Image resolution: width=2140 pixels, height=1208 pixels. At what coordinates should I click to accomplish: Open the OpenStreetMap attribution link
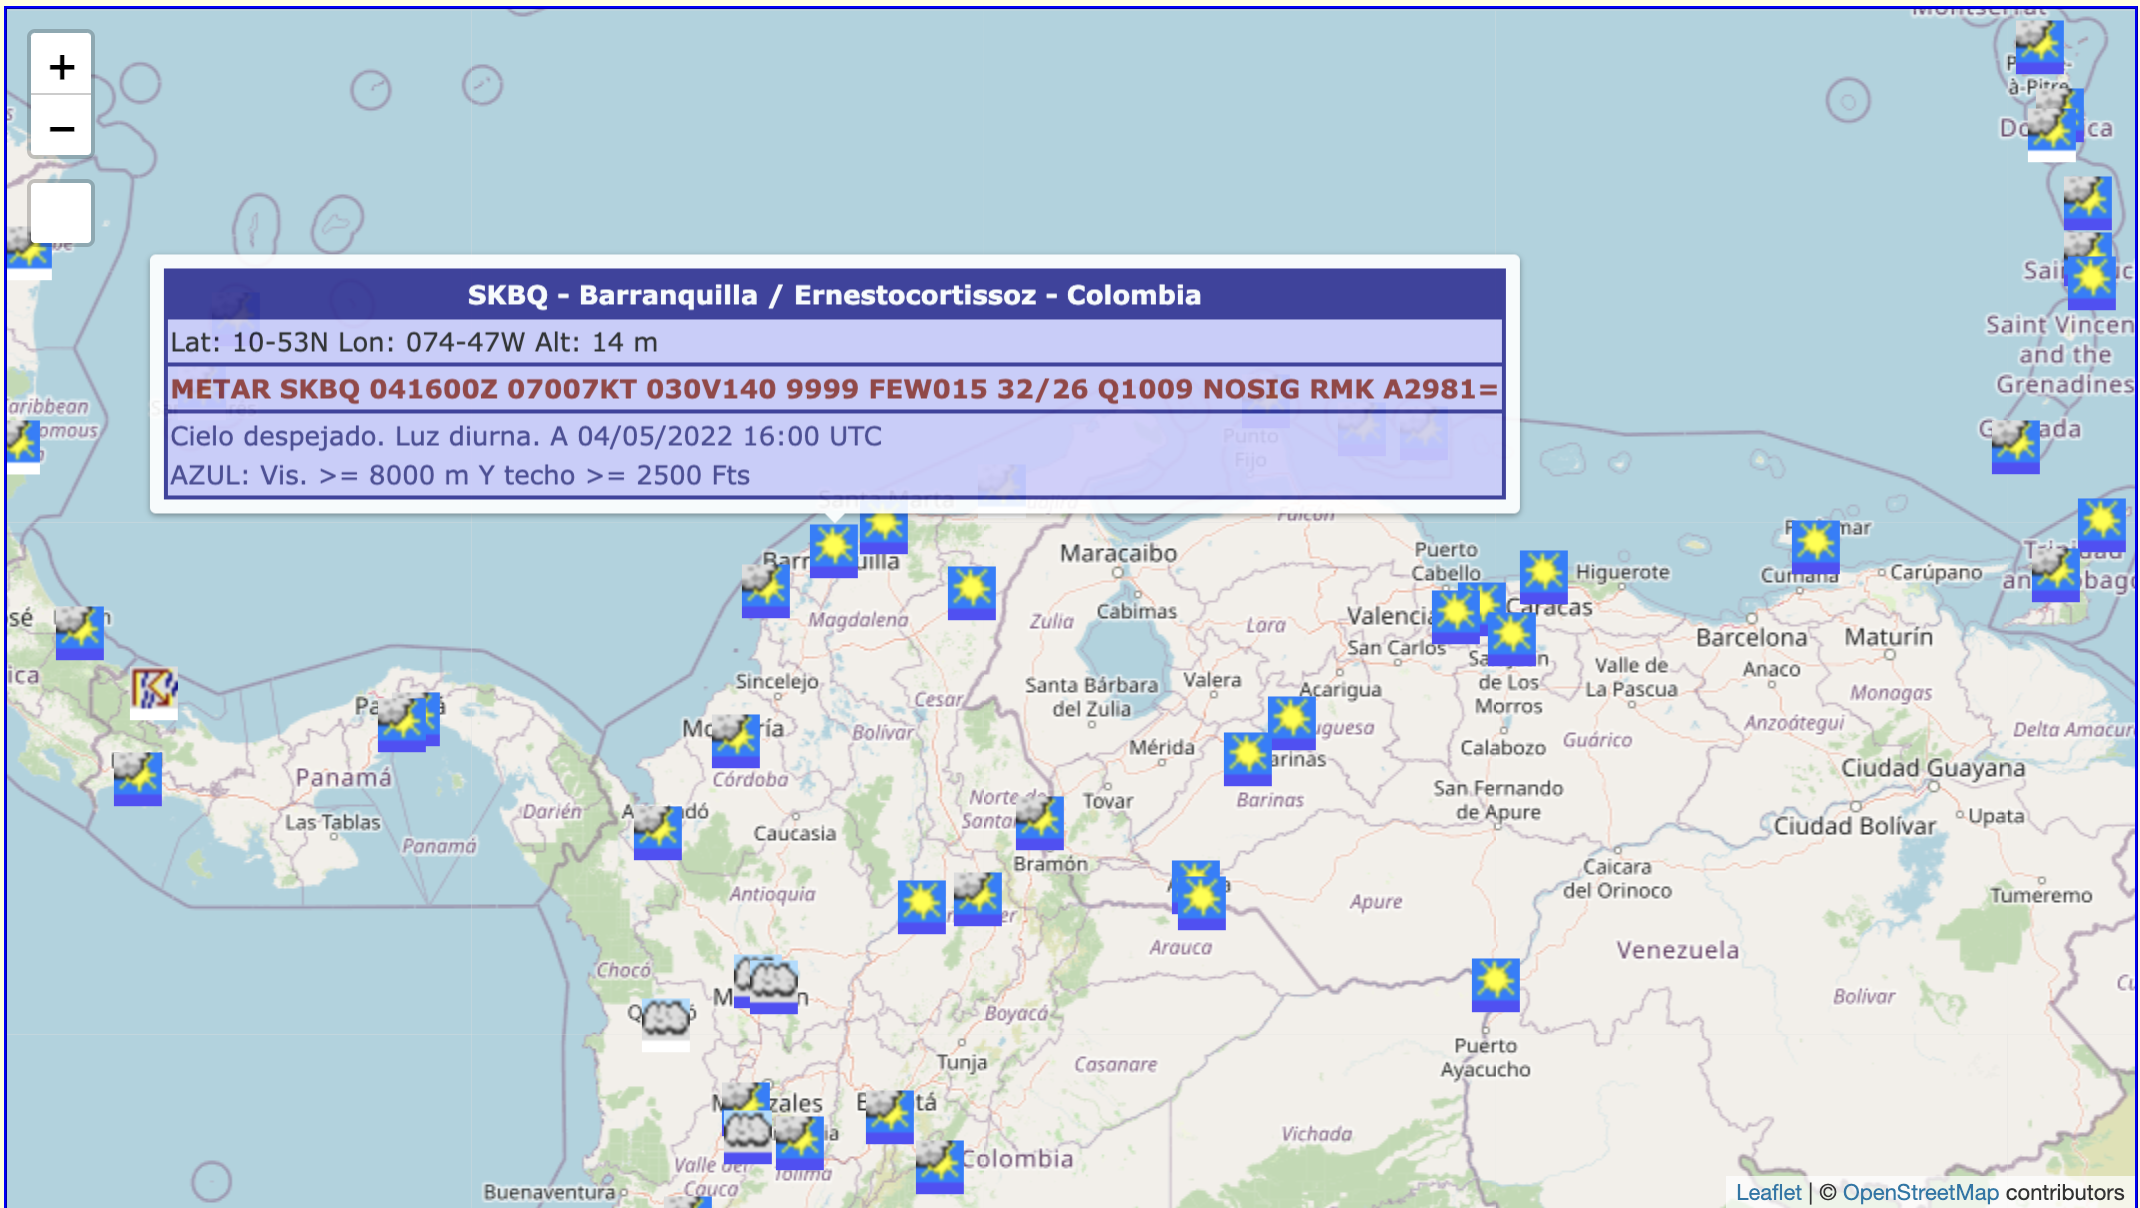(x=1920, y=1192)
